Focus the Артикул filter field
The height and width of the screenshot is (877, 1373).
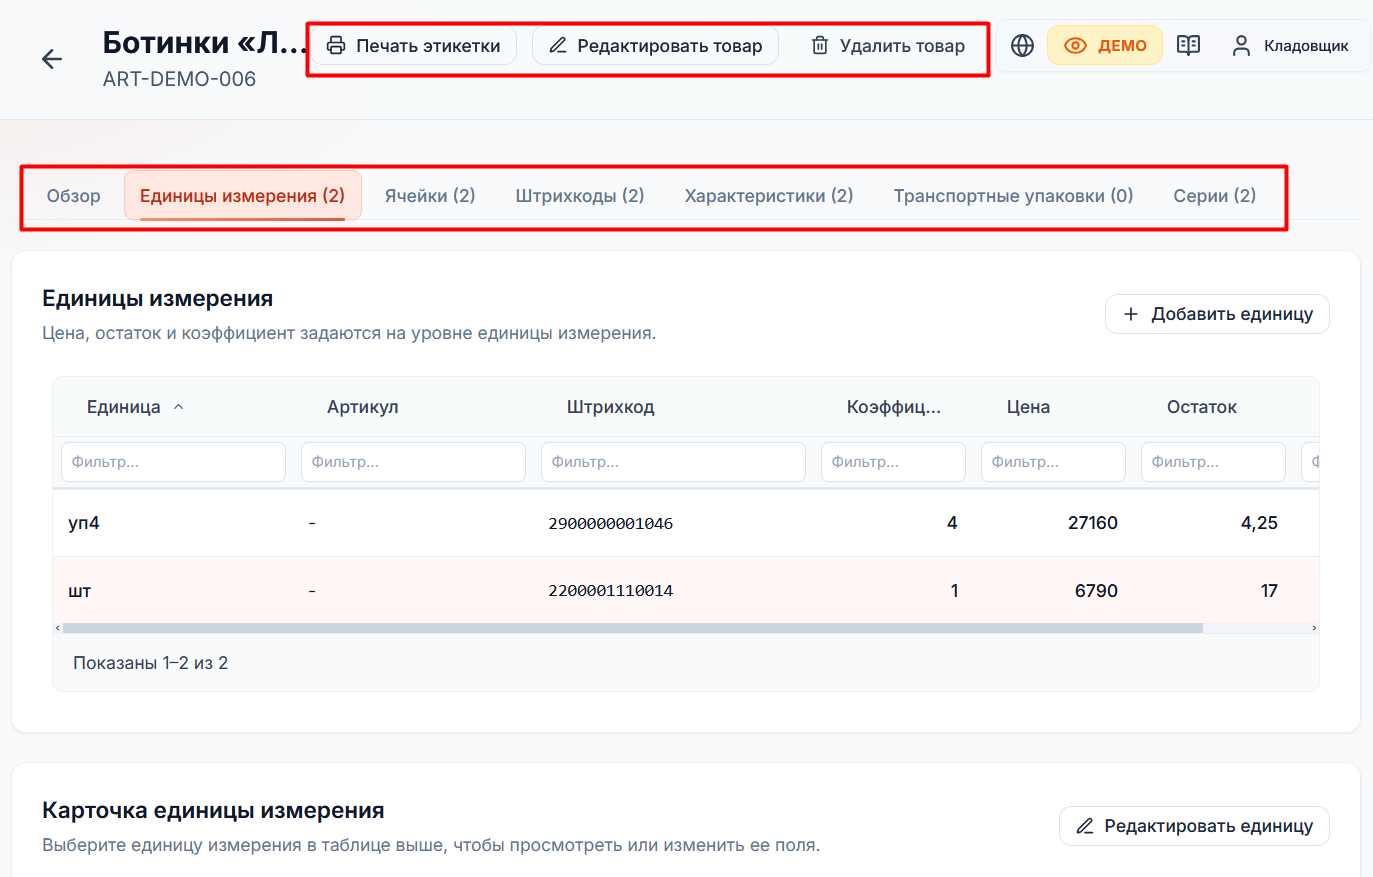click(414, 462)
